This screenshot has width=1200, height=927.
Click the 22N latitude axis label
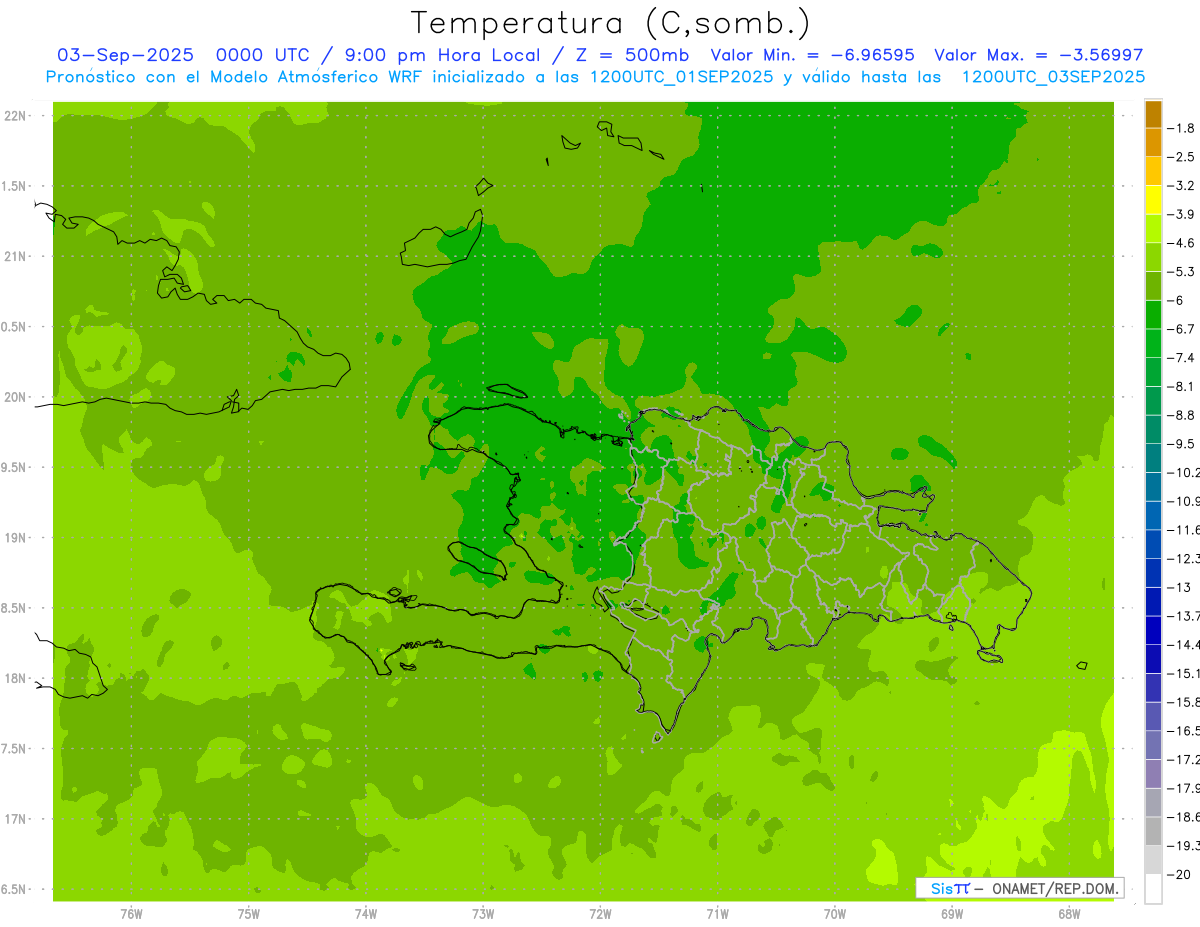[14, 116]
